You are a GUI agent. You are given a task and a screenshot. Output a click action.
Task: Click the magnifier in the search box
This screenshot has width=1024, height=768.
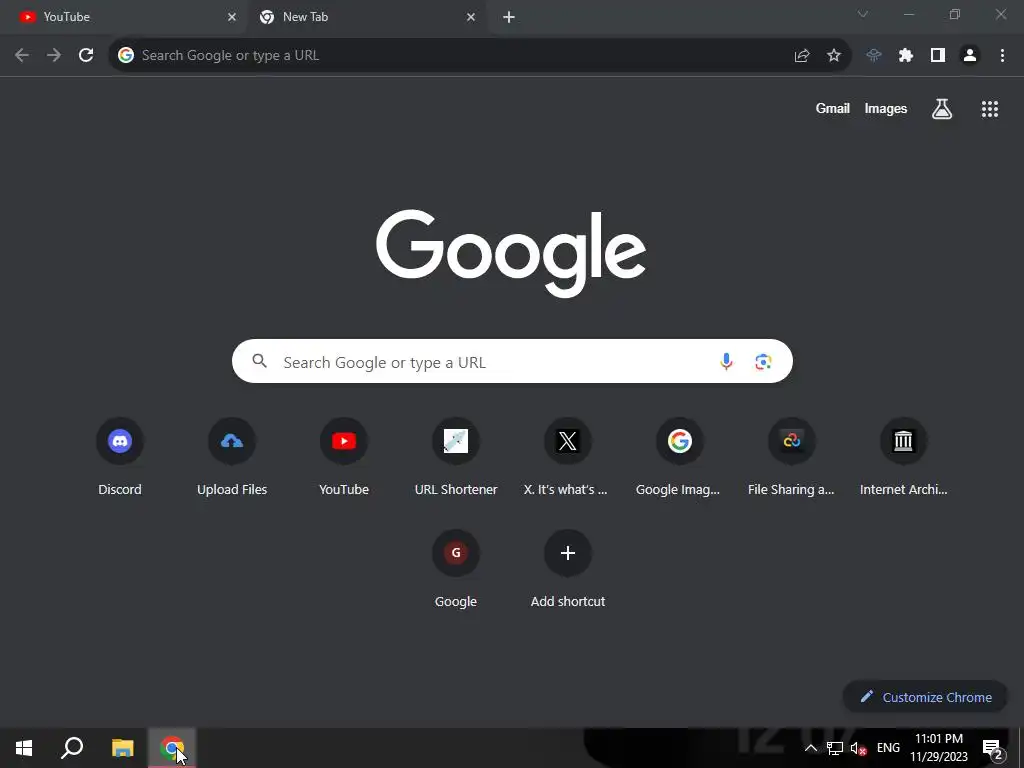click(x=260, y=360)
